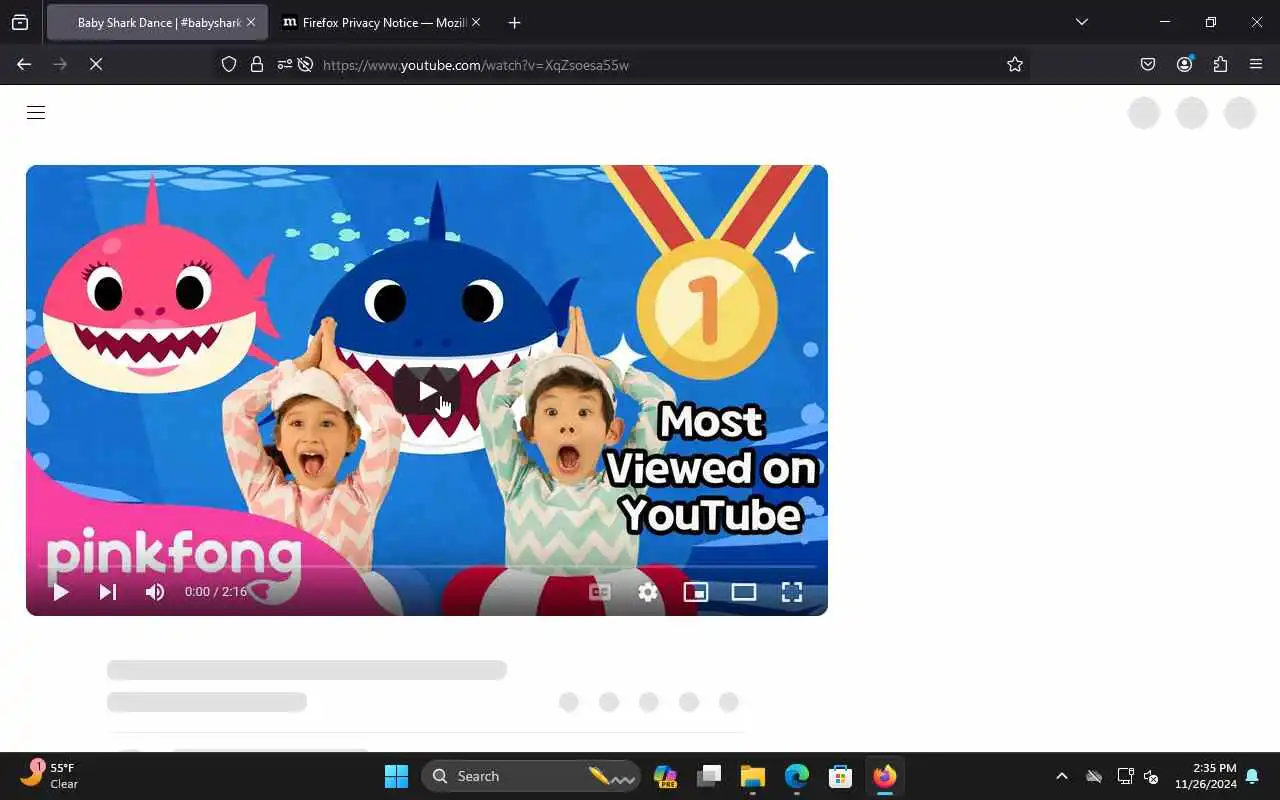Image resolution: width=1280 pixels, height=800 pixels.
Task: Stop loading the page
Action: pos(96,64)
